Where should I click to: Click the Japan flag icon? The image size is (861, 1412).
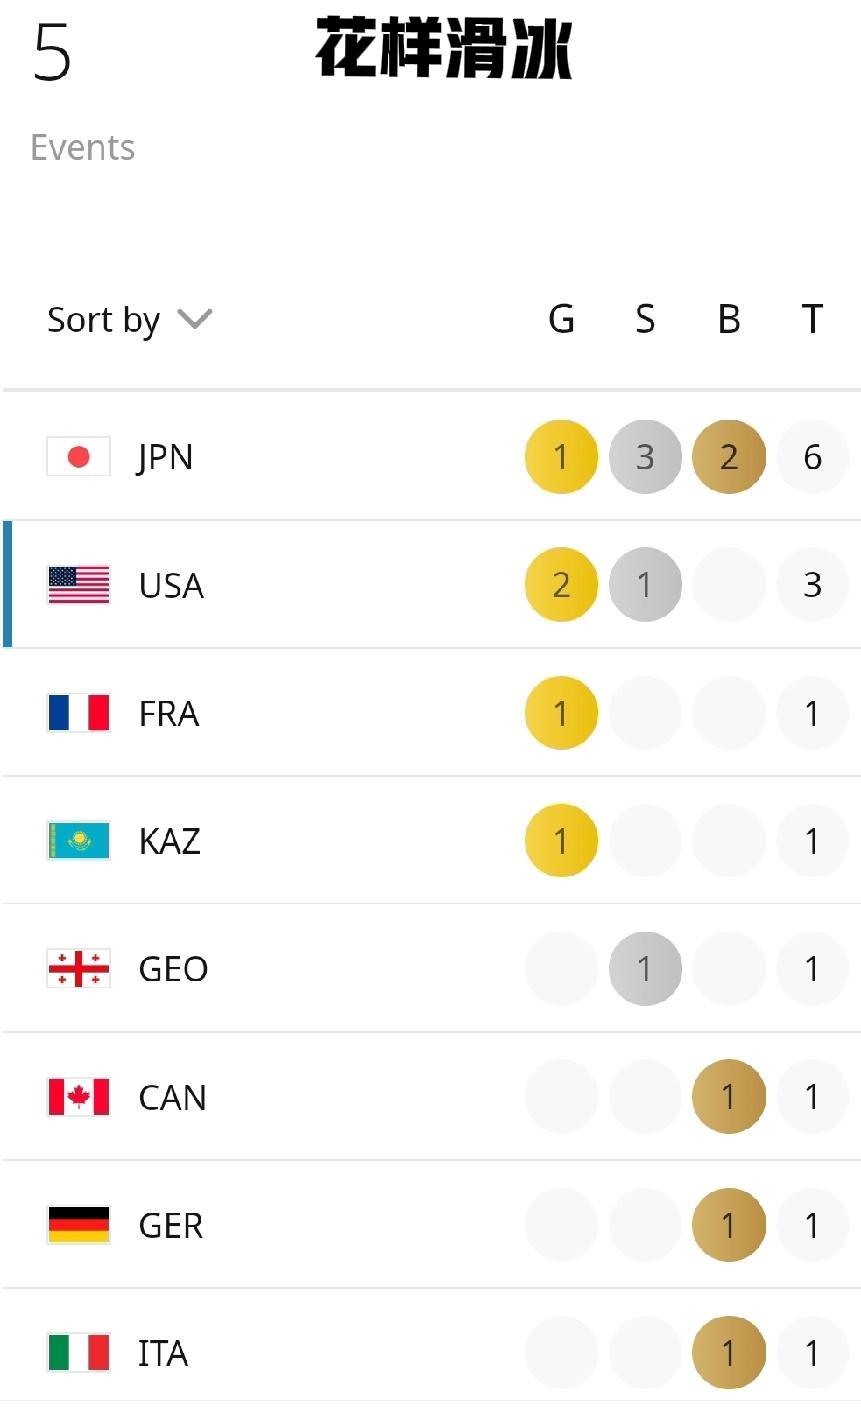point(78,457)
